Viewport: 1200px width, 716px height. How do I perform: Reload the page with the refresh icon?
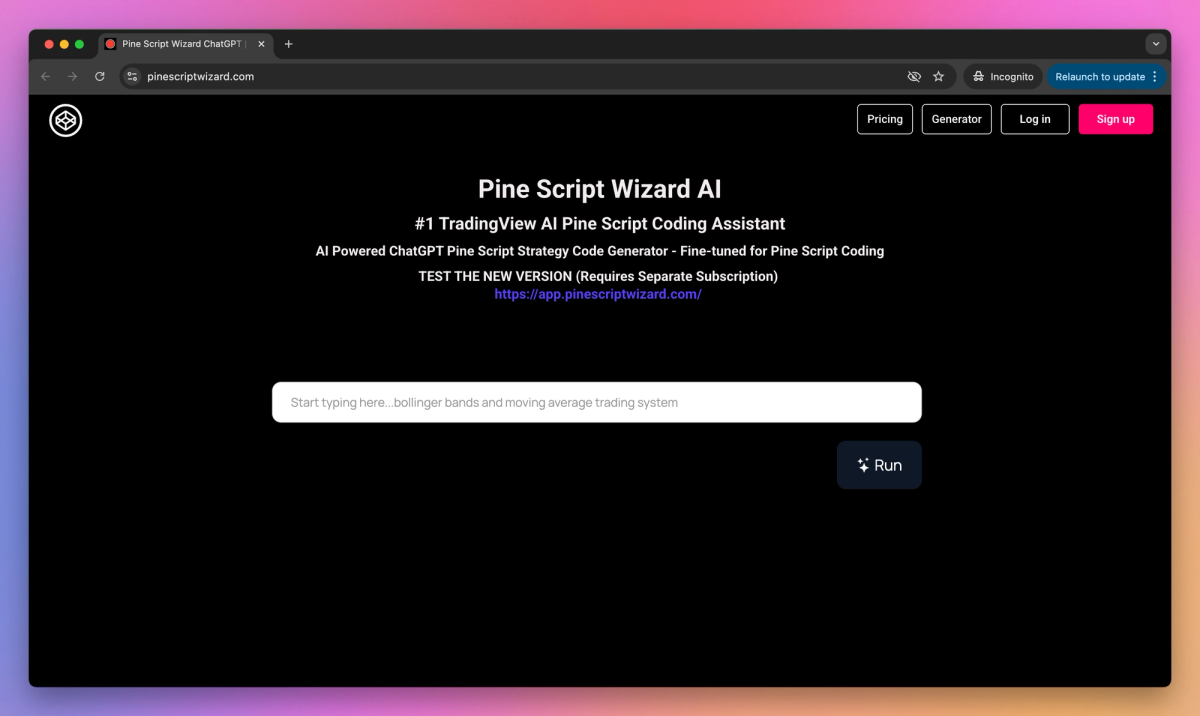(x=100, y=76)
